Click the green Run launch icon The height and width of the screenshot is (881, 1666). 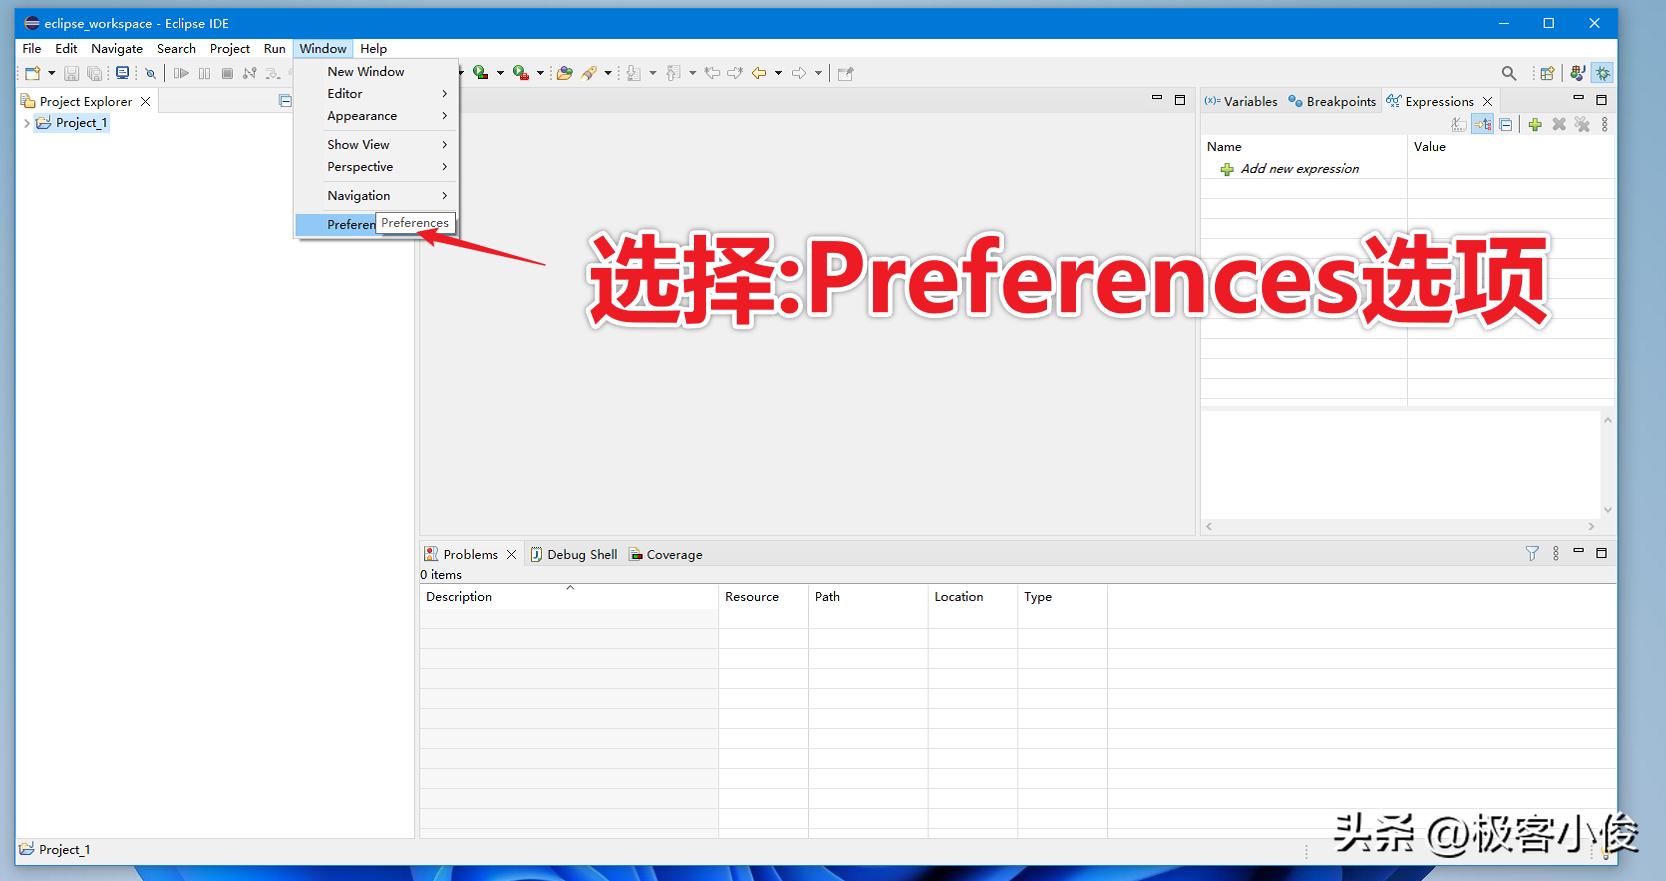(x=480, y=73)
